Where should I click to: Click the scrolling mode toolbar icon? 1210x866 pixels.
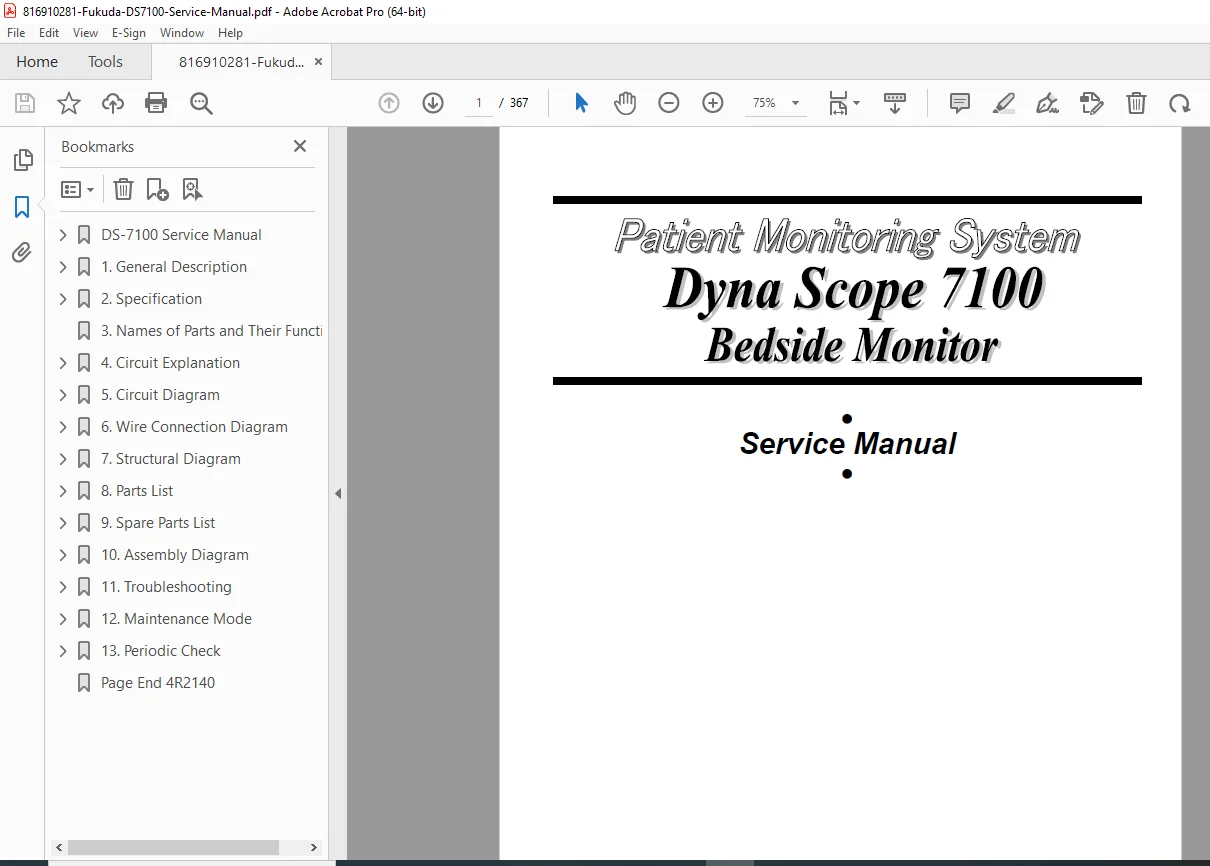point(895,103)
